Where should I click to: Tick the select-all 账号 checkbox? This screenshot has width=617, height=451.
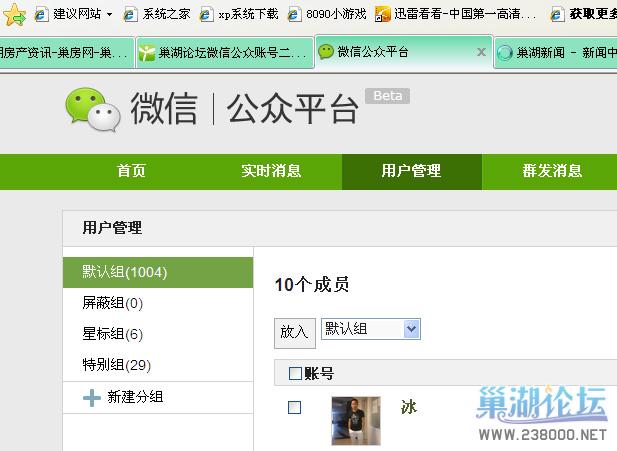pyautogui.click(x=295, y=373)
